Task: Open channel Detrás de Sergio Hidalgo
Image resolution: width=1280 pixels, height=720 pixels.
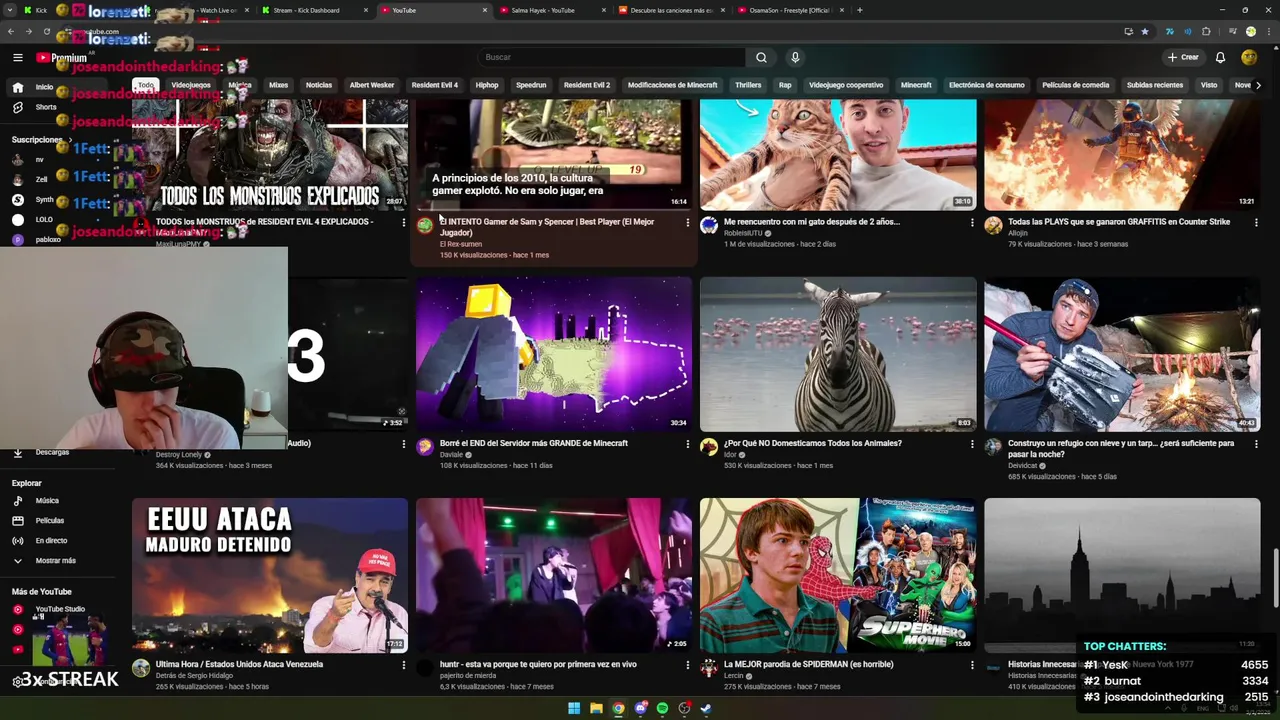Action: [x=196, y=675]
